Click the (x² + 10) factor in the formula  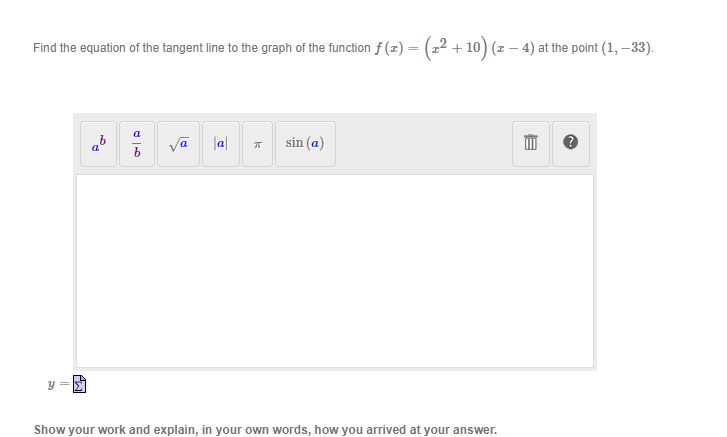tap(456, 48)
